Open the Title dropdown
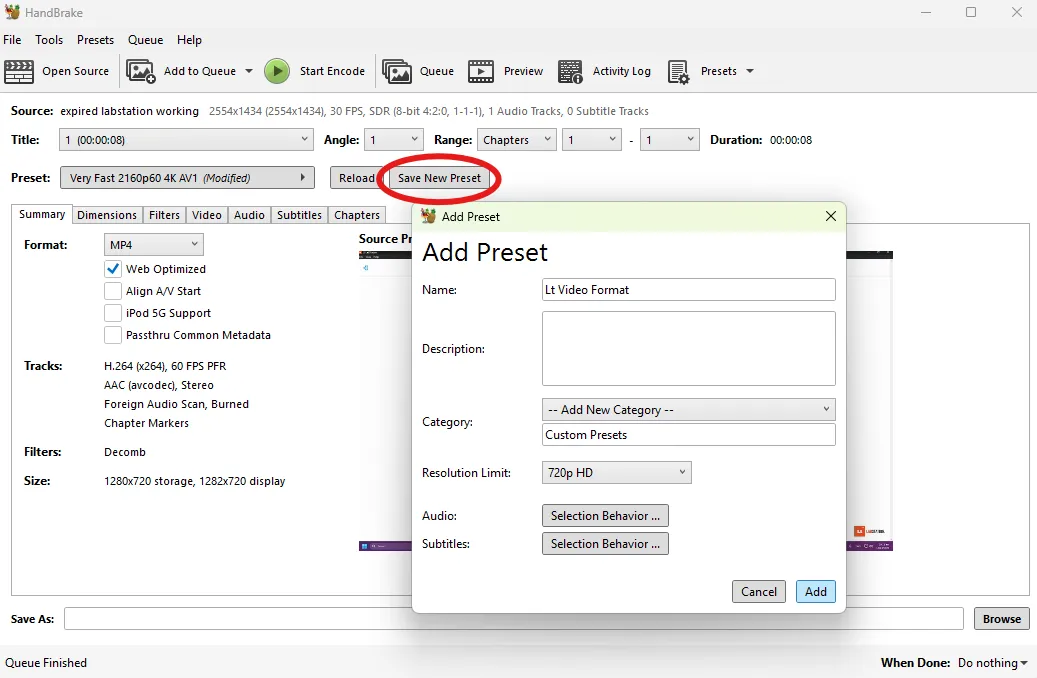The width and height of the screenshot is (1037, 678). coord(187,140)
